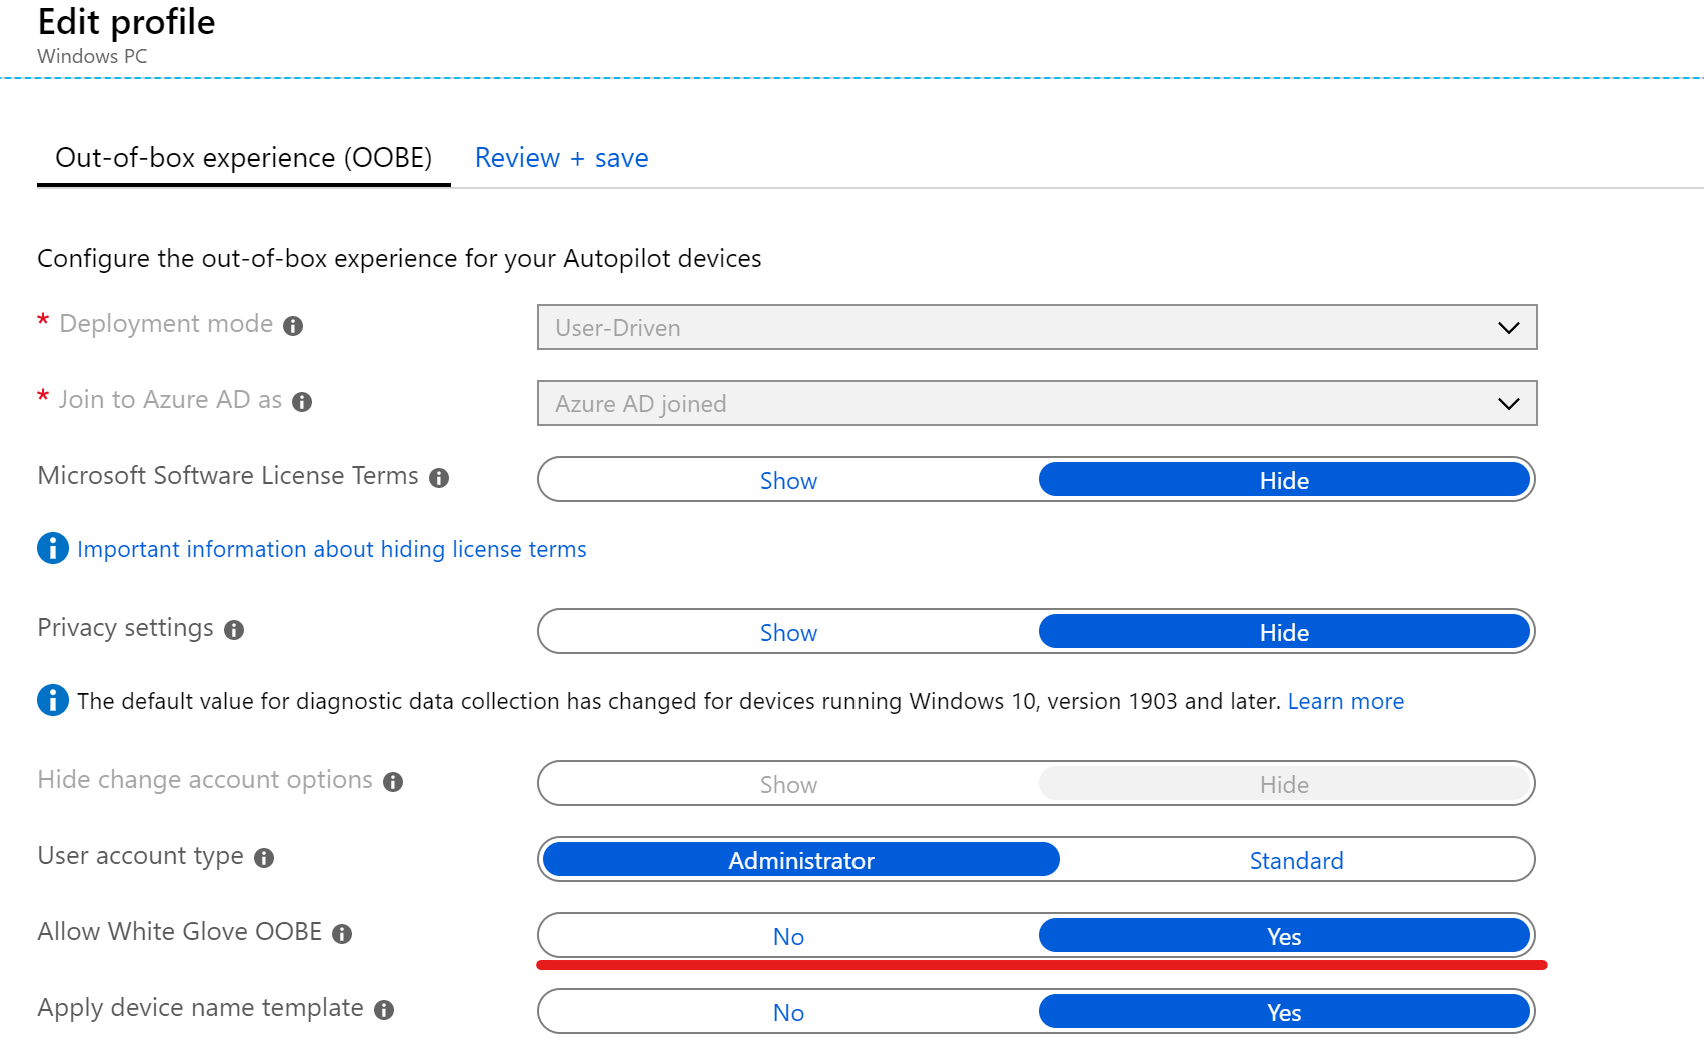The height and width of the screenshot is (1058, 1704).
Task: Click blue info icon beside diagnostic data notice
Action: pos(53,700)
